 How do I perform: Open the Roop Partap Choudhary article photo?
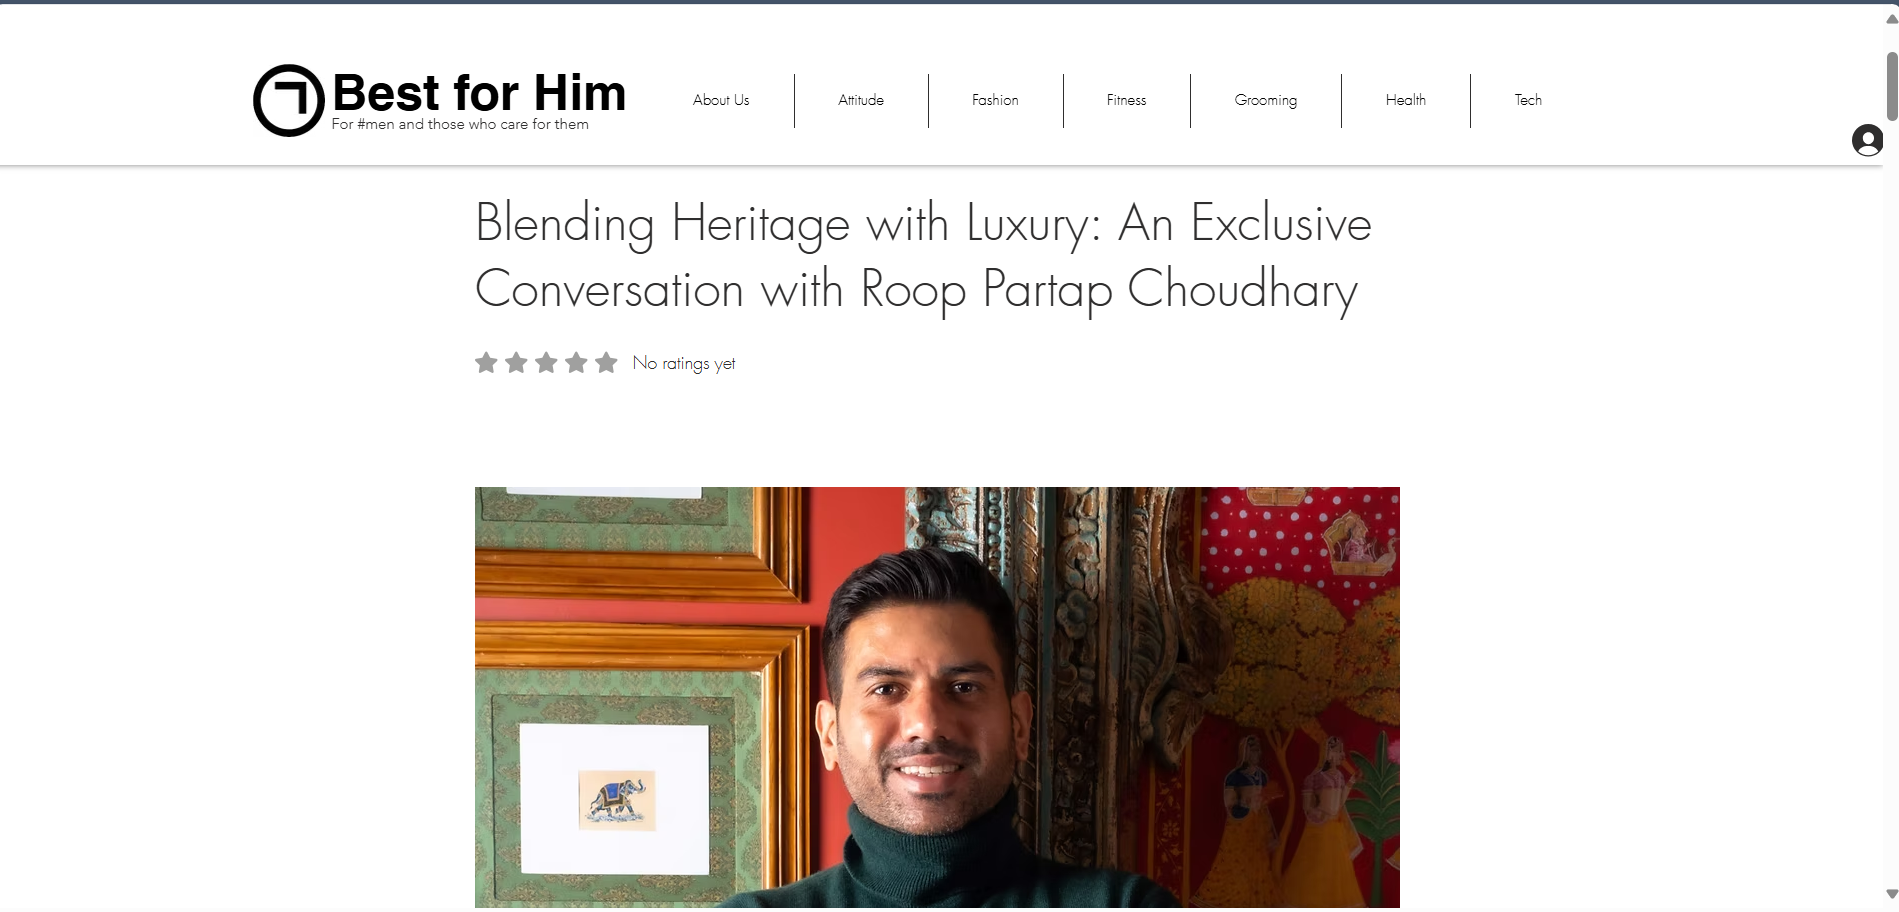(x=937, y=697)
